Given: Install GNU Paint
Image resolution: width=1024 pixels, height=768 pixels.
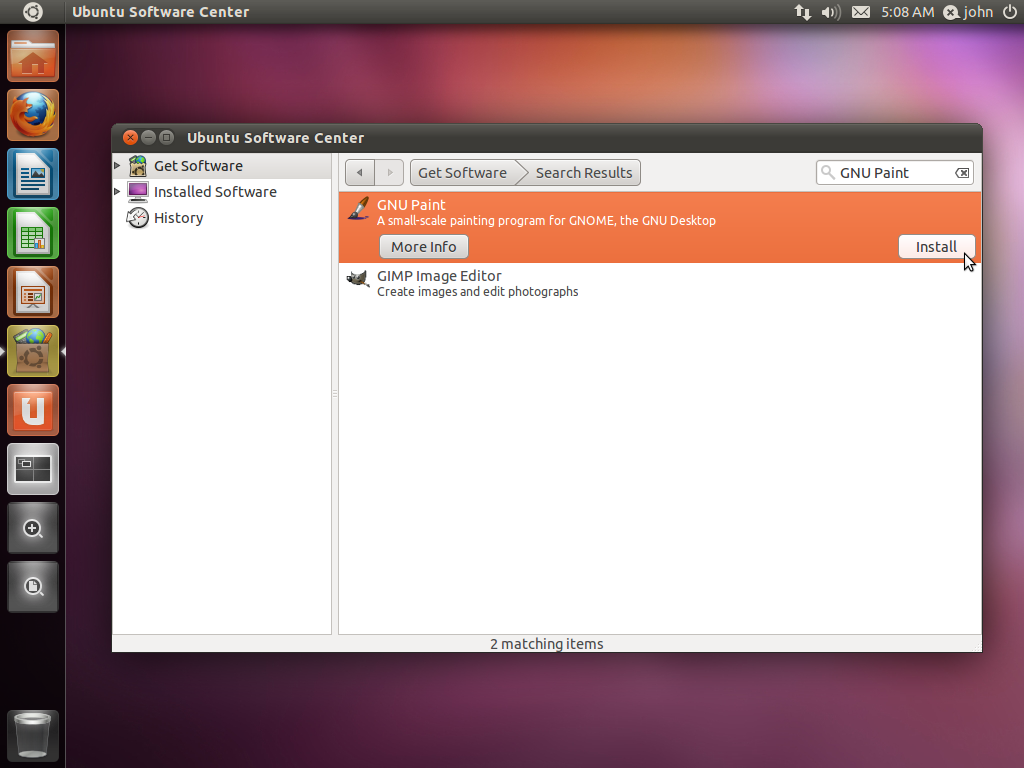Looking at the screenshot, I should click(936, 247).
